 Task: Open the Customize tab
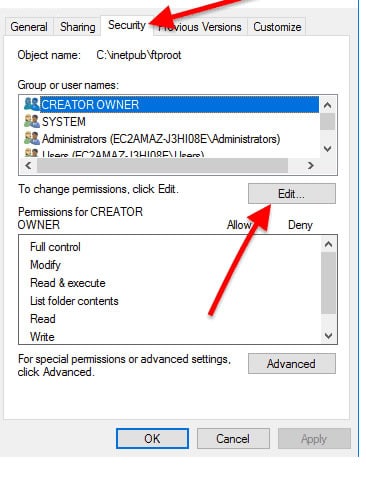point(277,27)
